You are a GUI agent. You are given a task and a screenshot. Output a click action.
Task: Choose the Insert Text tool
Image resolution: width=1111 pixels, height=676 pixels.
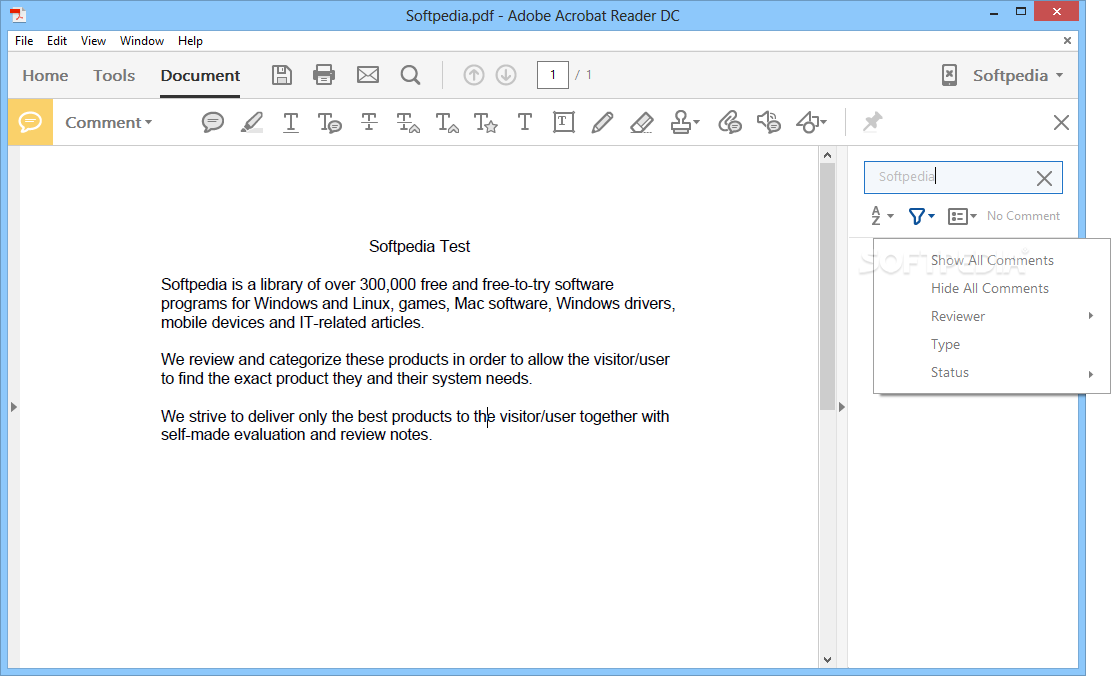pos(447,123)
